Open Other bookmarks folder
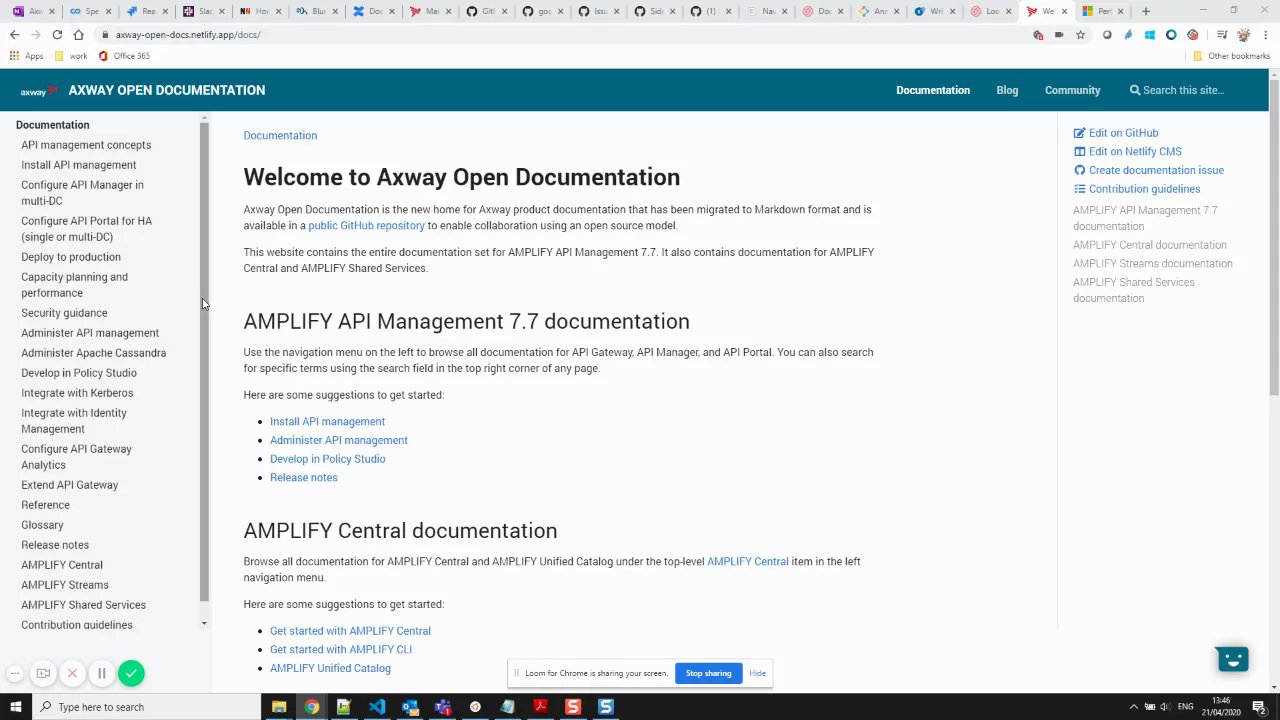 point(1231,56)
